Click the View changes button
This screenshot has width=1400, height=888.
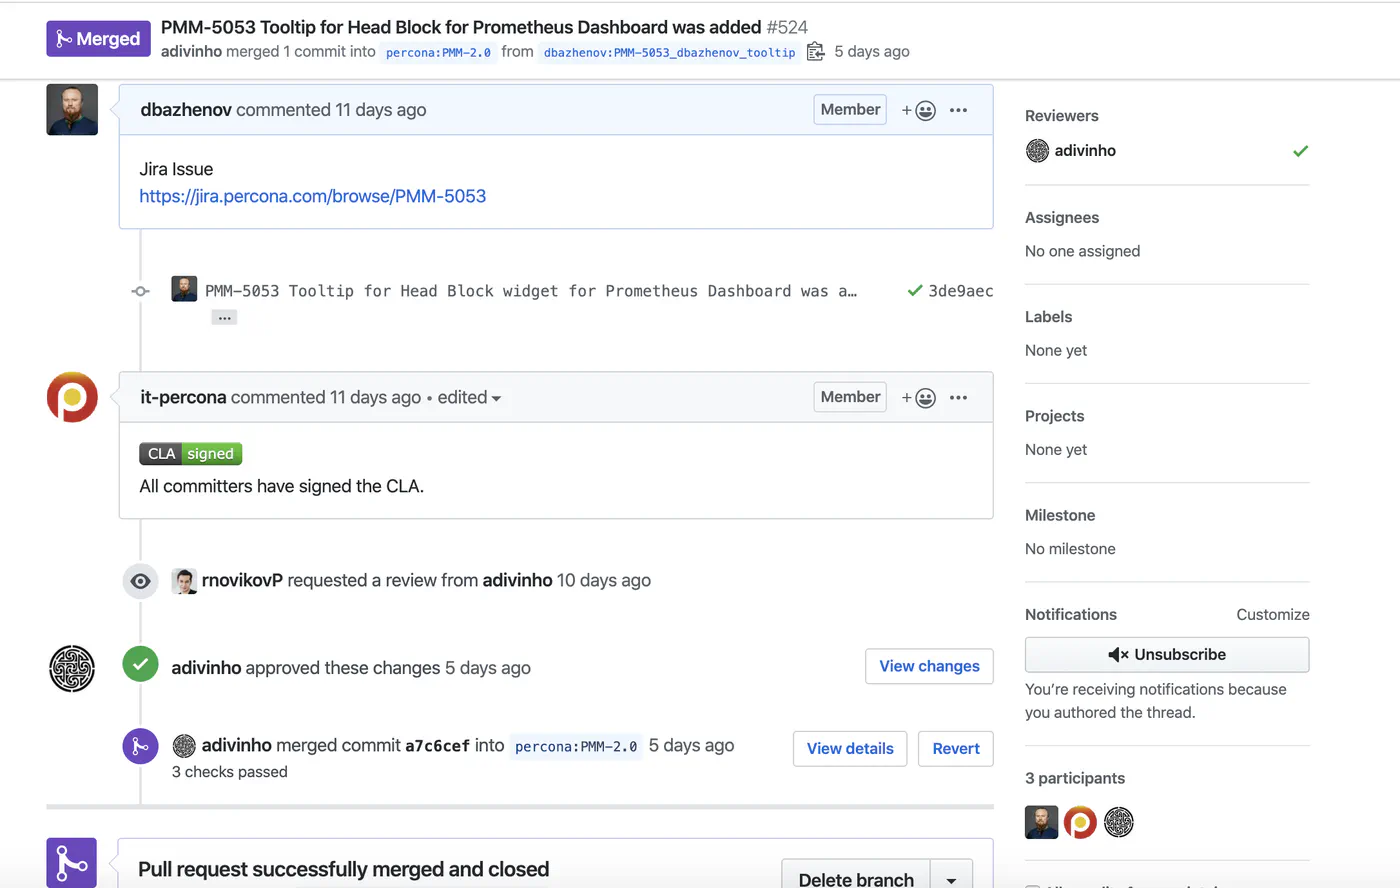[929, 666]
